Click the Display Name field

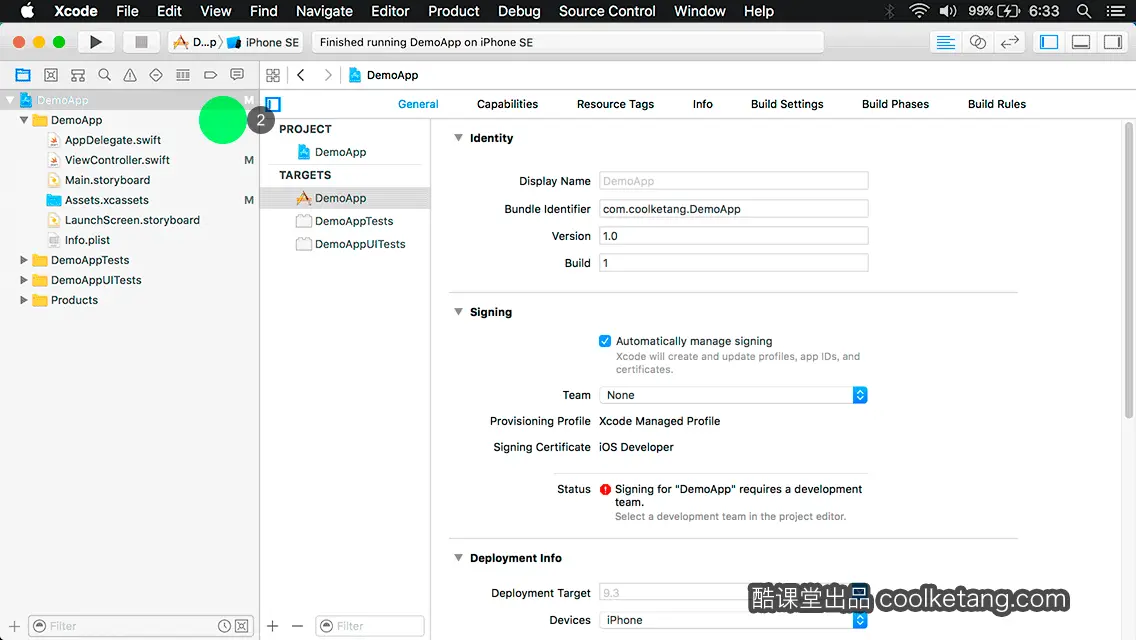pyautogui.click(x=733, y=180)
